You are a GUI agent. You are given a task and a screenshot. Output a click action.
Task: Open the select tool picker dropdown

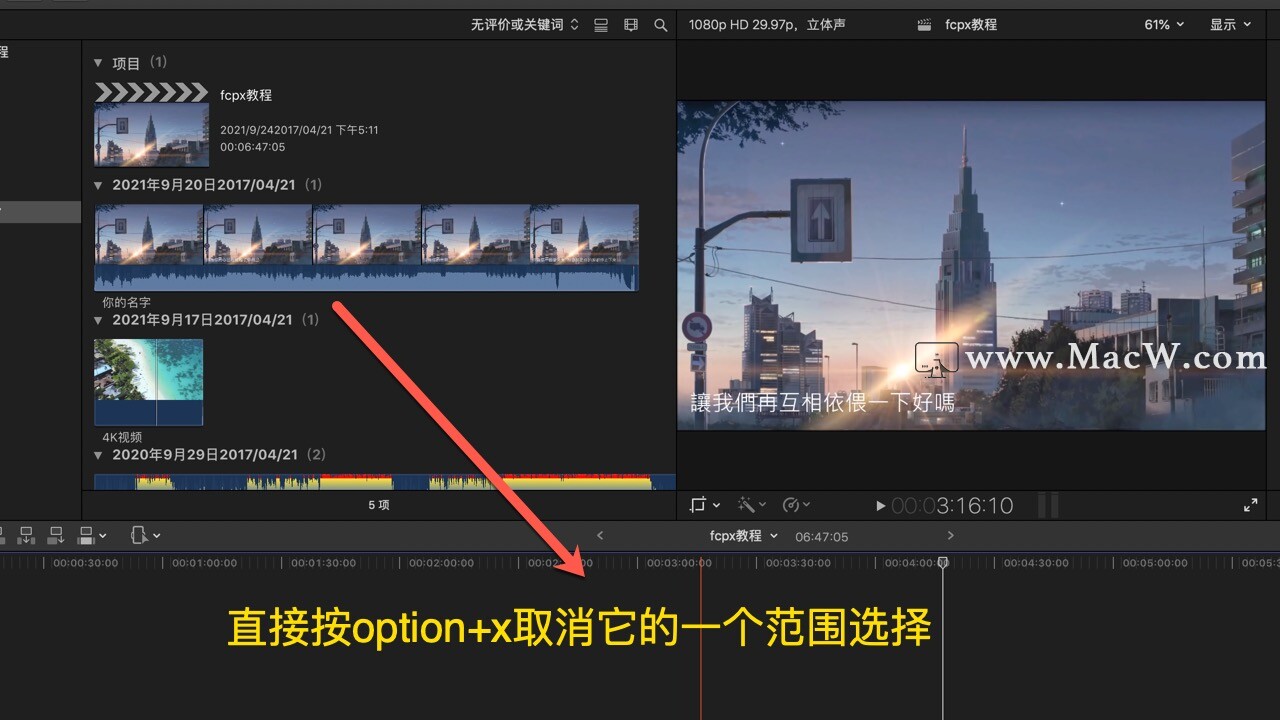[145, 535]
